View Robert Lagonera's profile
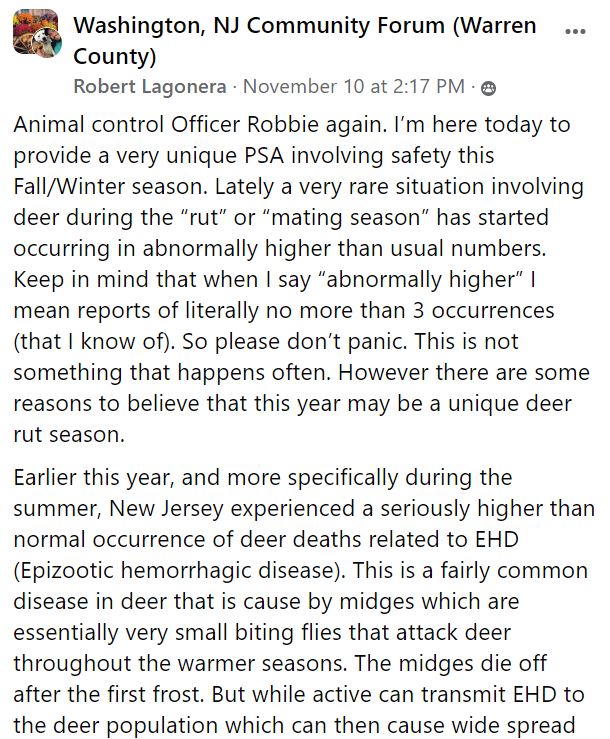Image resolution: width=610 pixels, height=739 pixels. coord(150,87)
